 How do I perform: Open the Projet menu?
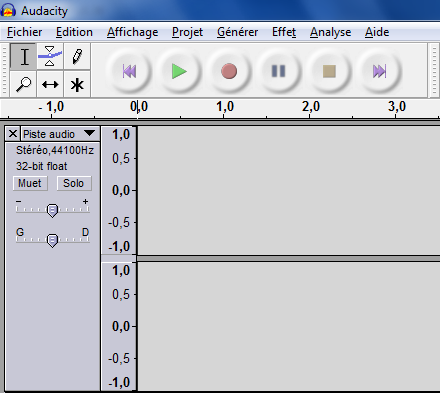(187, 32)
